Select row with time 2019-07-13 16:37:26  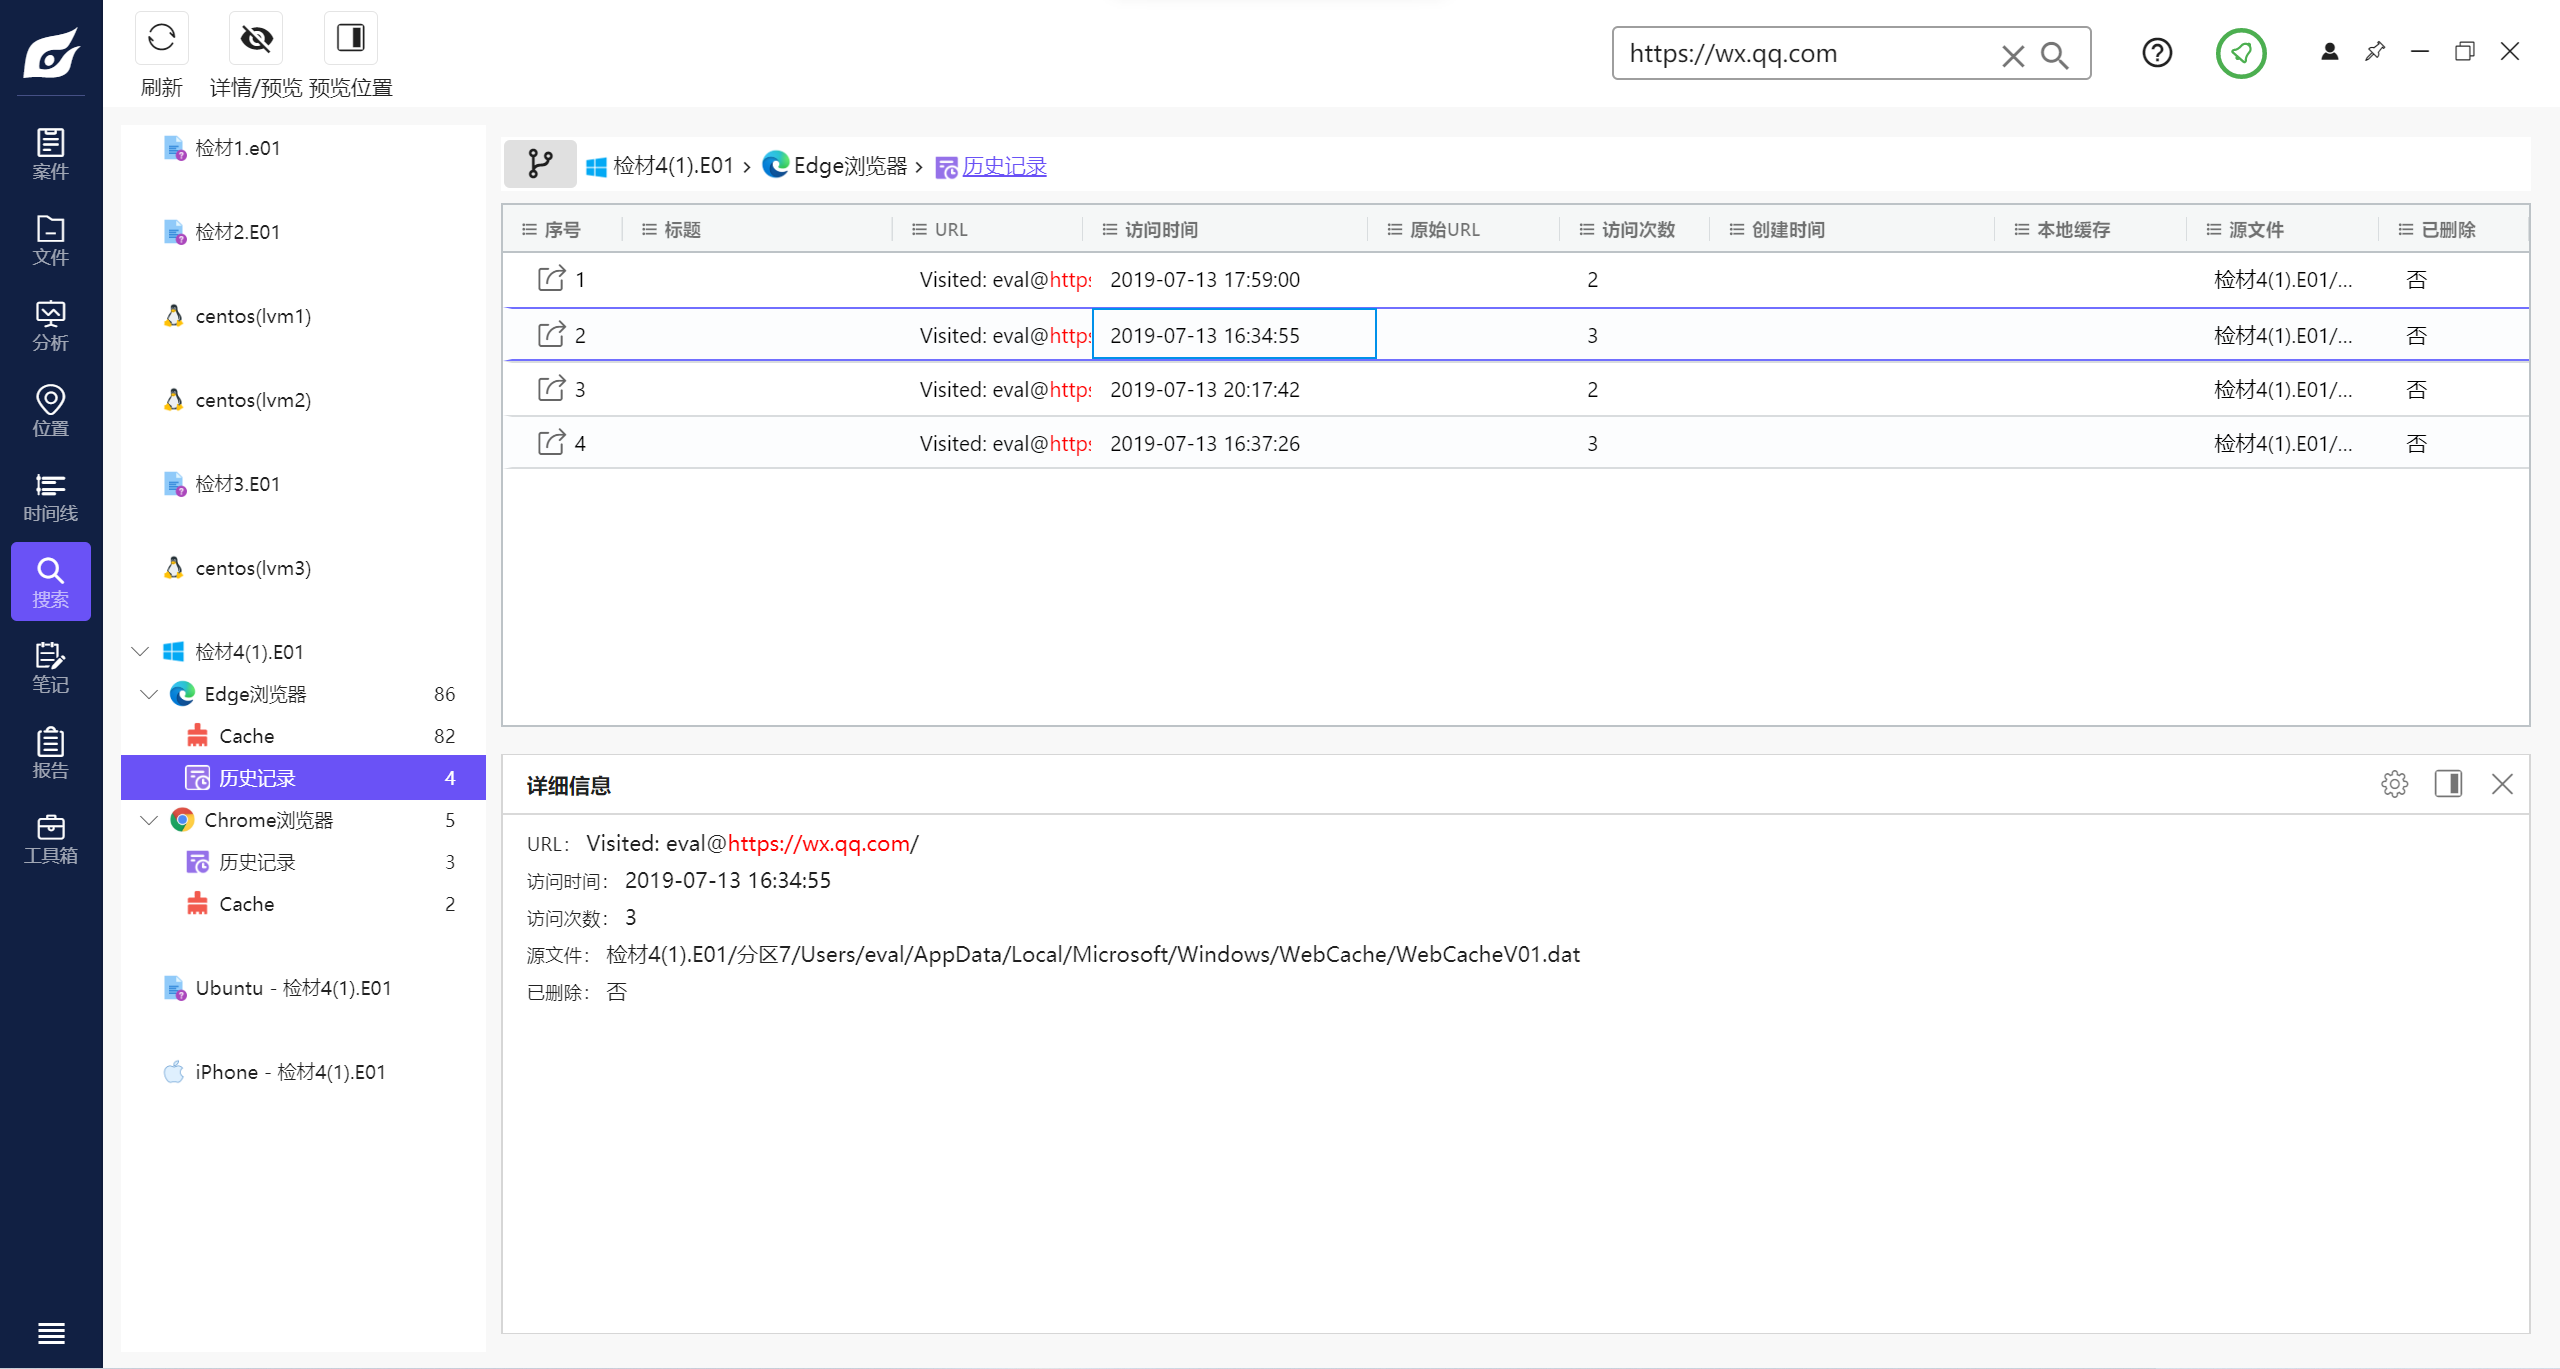(x=1515, y=443)
